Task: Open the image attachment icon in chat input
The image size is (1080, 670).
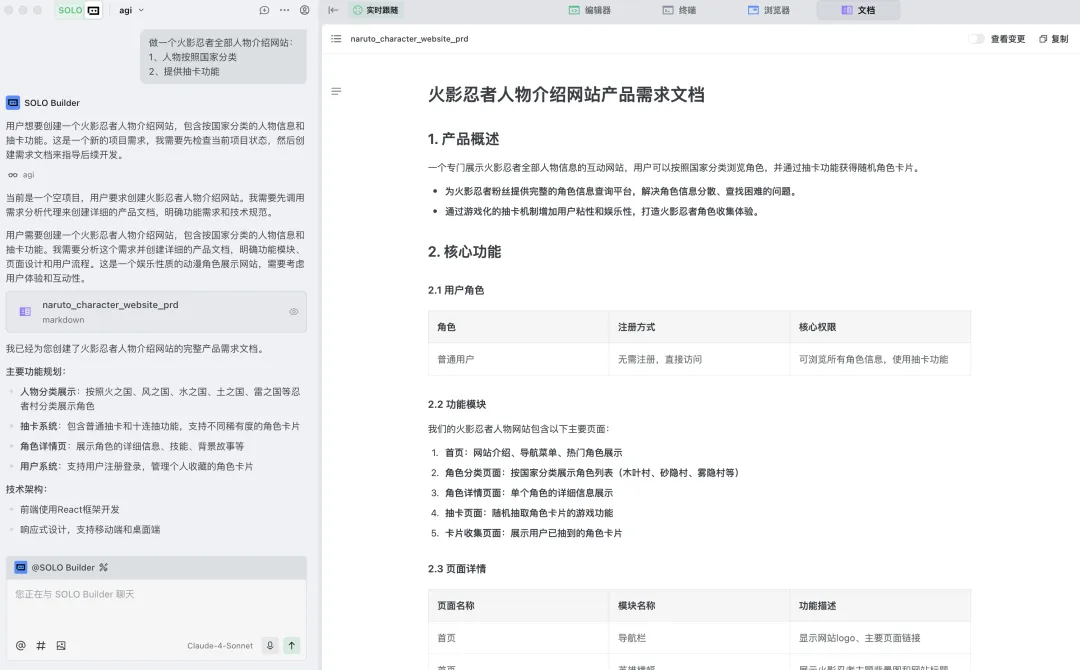Action: (61, 645)
